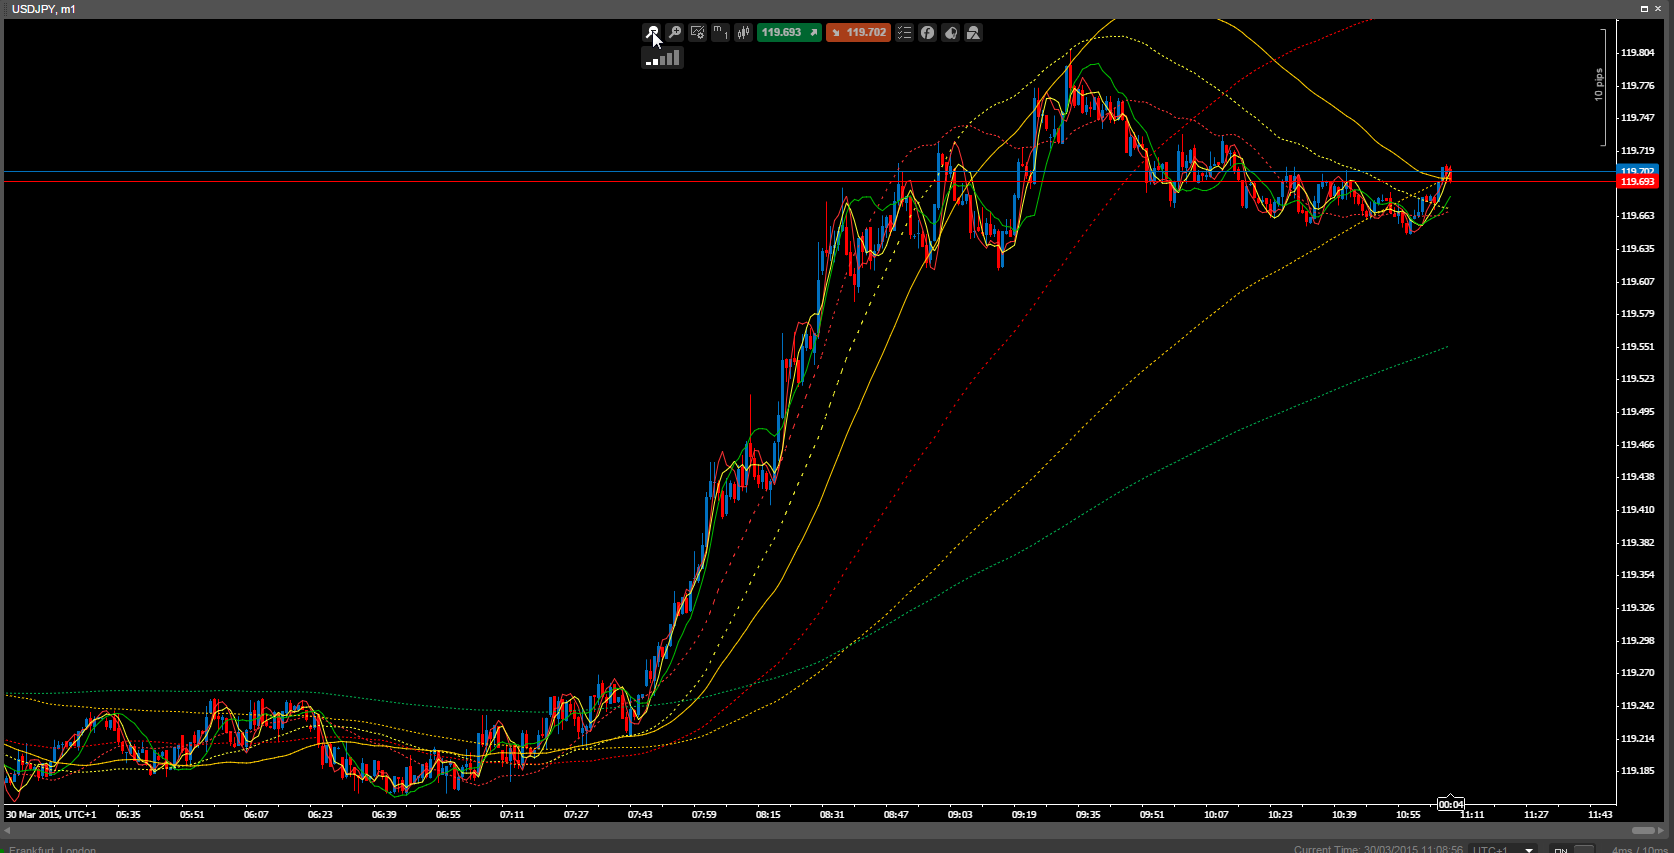Click the zoom in magnifier icon

click(675, 33)
